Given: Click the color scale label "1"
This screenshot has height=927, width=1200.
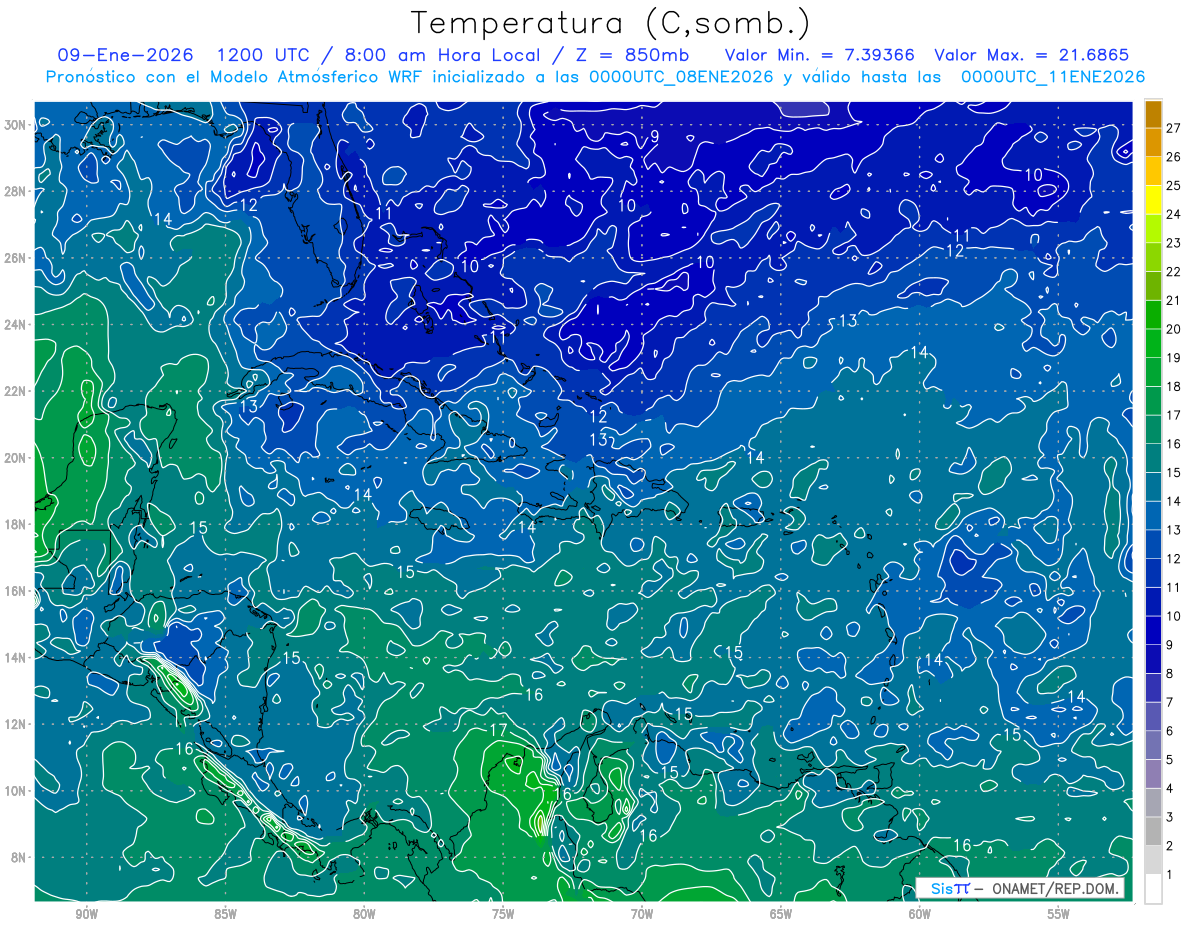Looking at the screenshot, I should (1170, 875).
